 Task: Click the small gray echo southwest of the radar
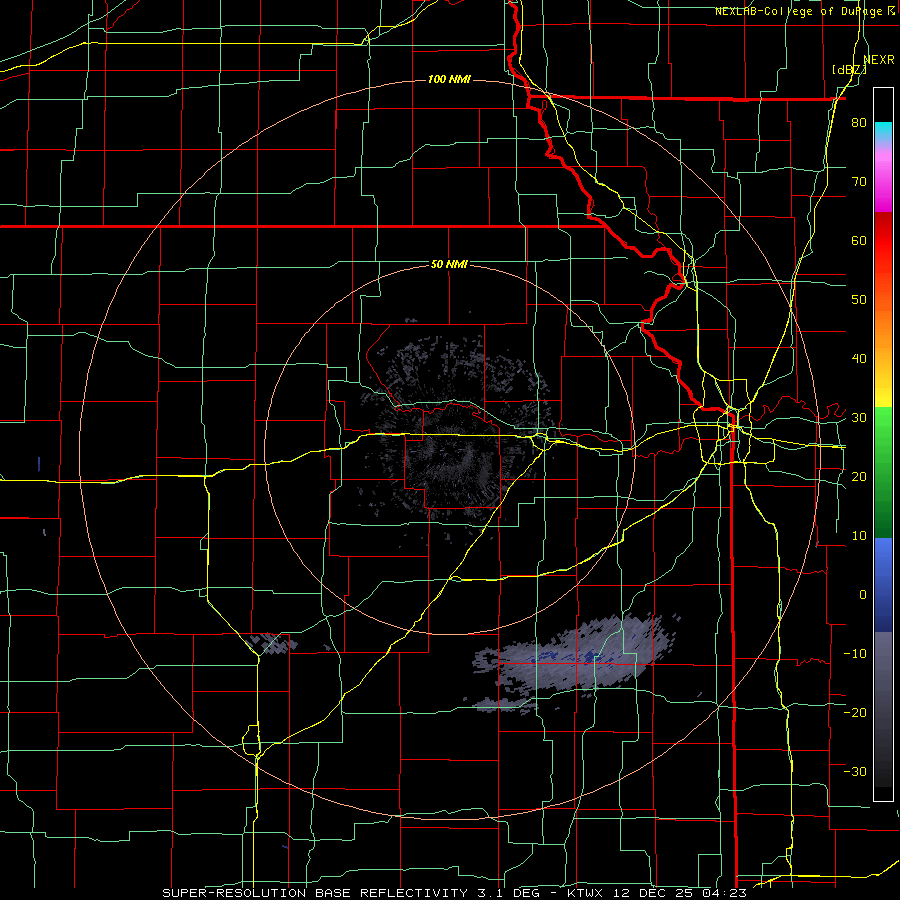pos(270,643)
